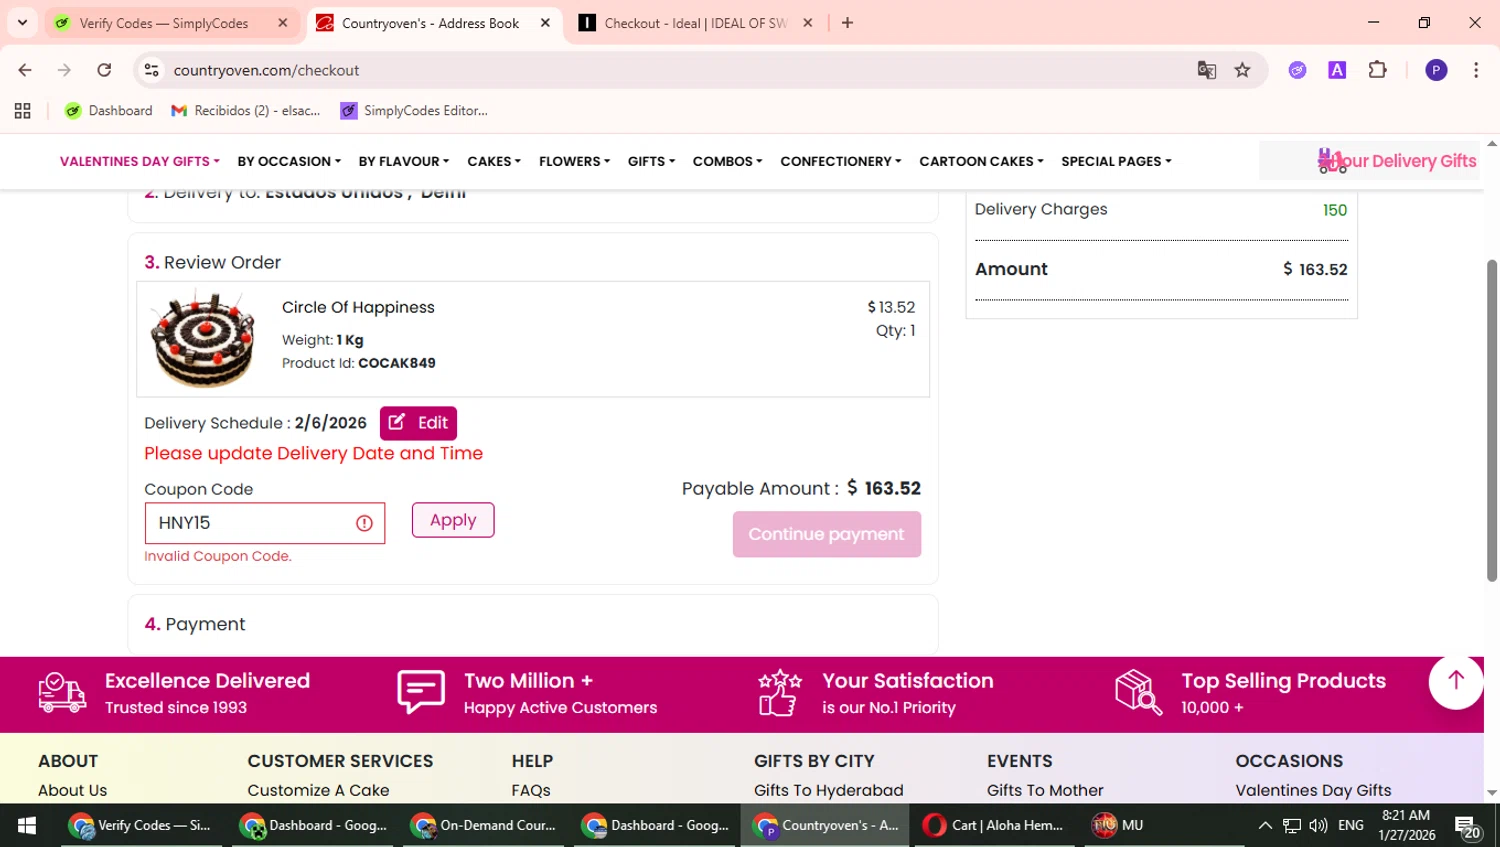The height and width of the screenshot is (847, 1500).
Task: Close the Verify Codes tab
Action: coord(283,23)
